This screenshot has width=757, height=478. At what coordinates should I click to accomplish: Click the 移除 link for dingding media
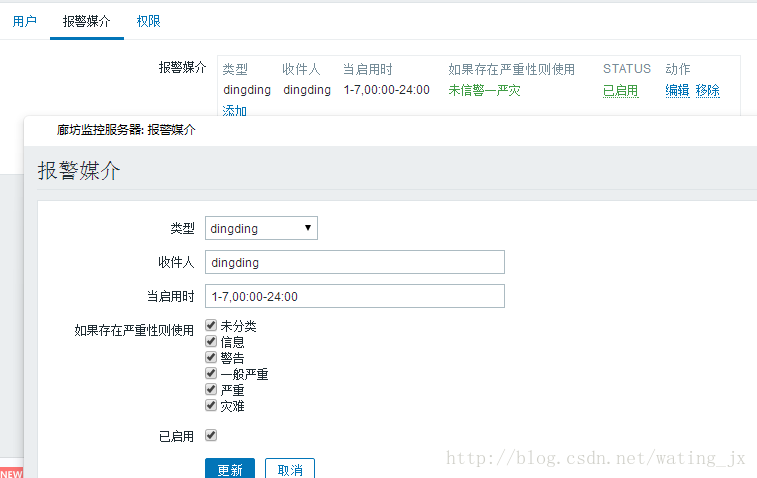pos(708,90)
